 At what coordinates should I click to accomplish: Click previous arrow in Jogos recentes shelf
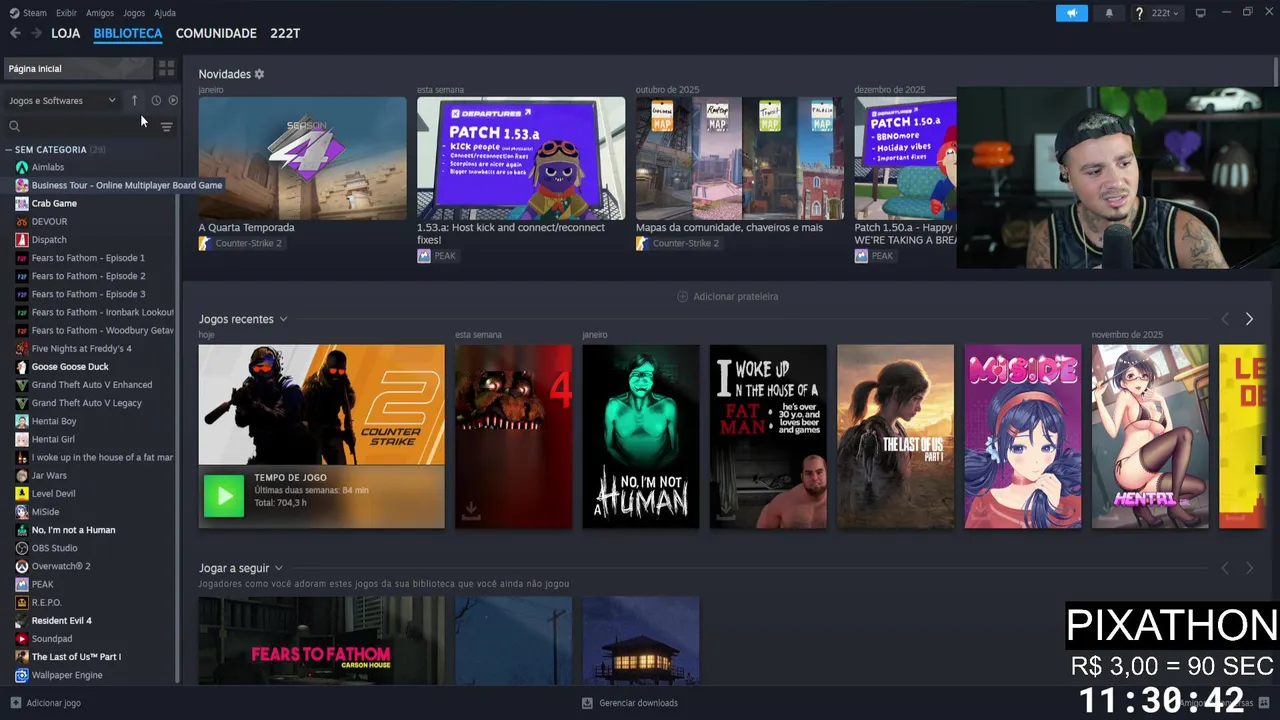(x=1225, y=319)
